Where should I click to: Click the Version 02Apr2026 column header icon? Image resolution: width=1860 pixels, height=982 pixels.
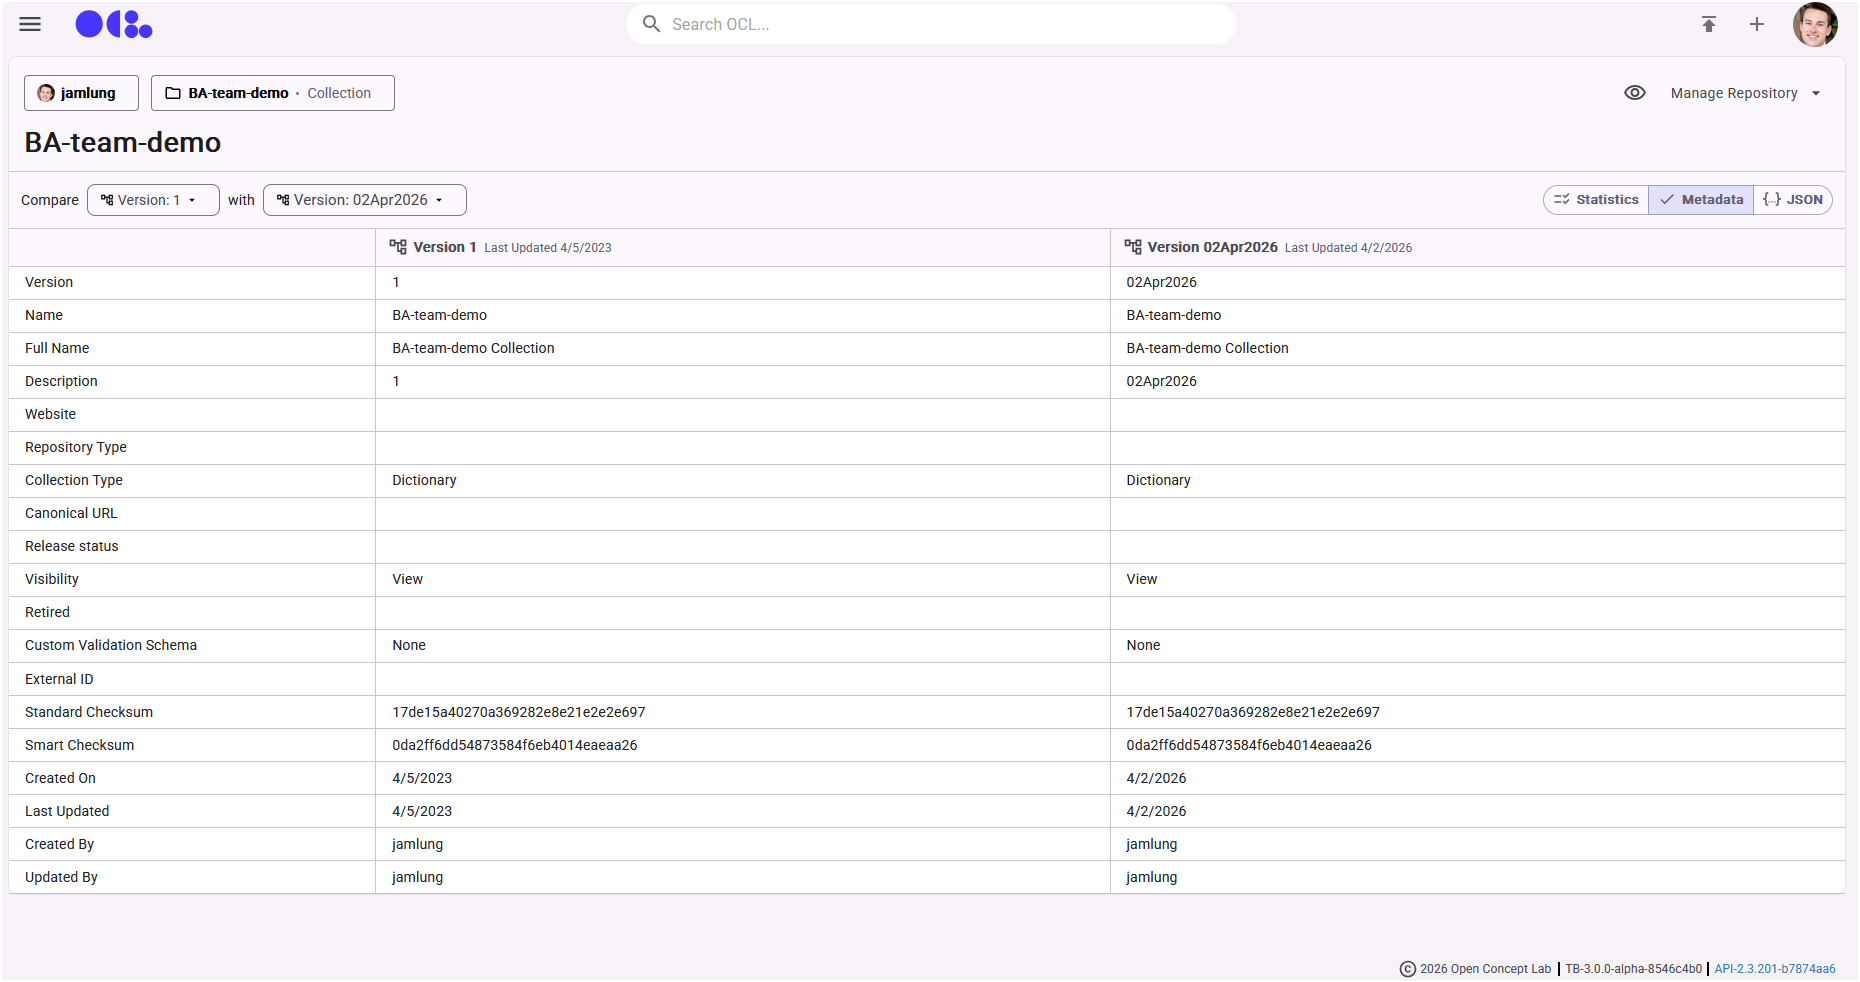tap(1132, 247)
